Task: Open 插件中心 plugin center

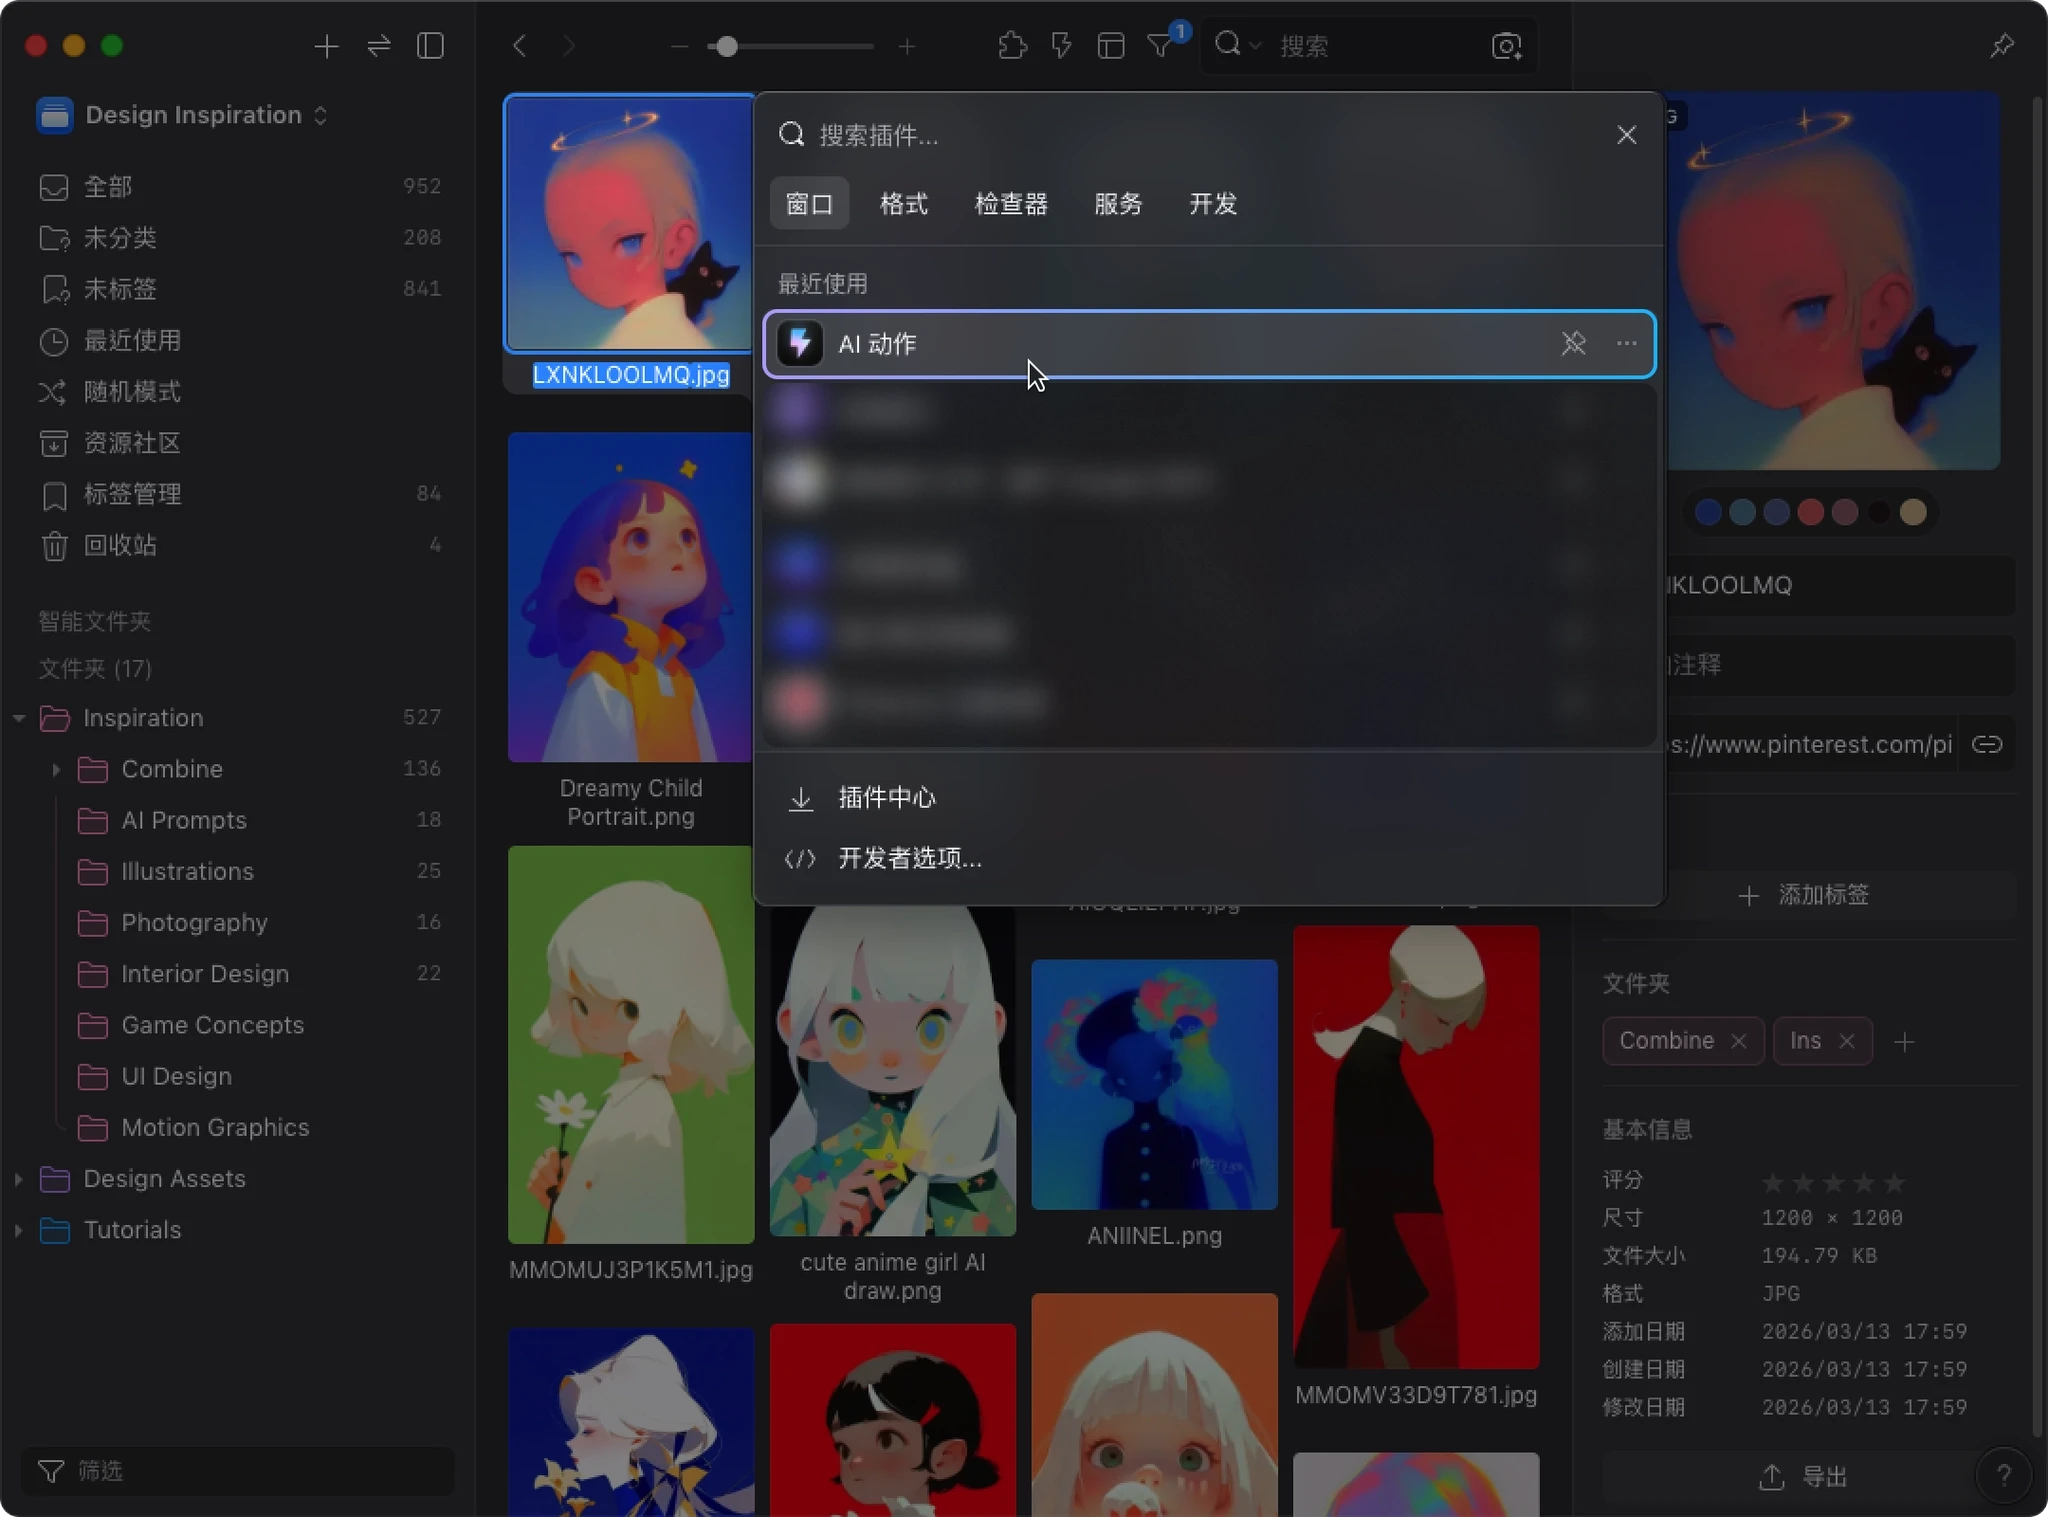Action: pyautogui.click(x=886, y=798)
